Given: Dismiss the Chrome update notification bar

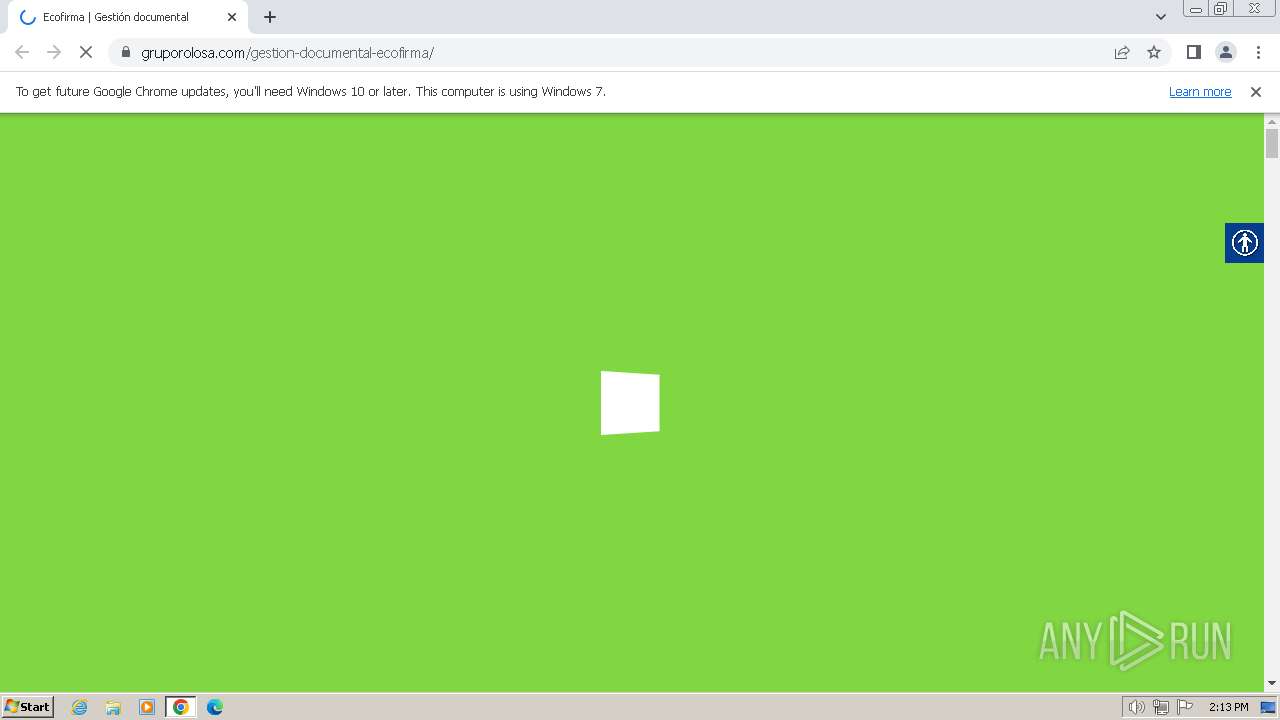Looking at the screenshot, I should point(1256,91).
